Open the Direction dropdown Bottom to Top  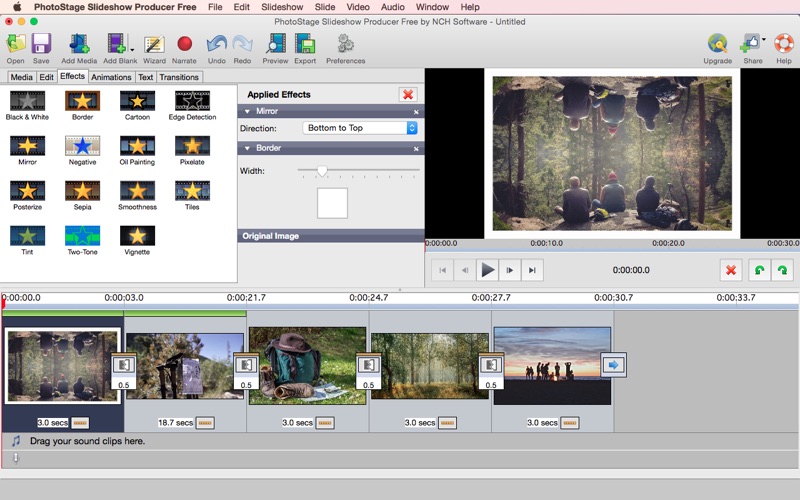[360, 128]
